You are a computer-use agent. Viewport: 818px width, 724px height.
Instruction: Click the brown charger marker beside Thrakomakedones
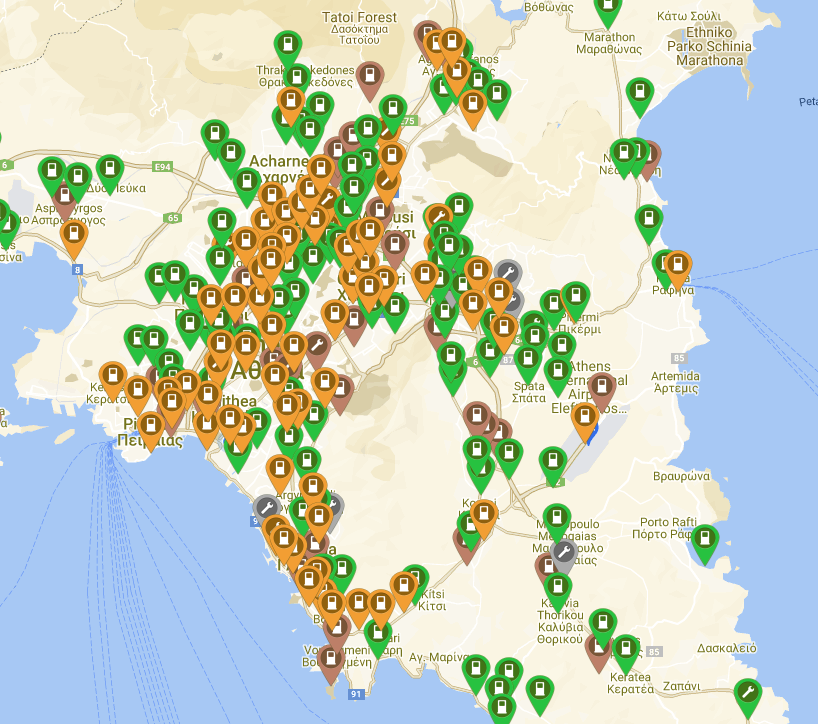(x=370, y=79)
